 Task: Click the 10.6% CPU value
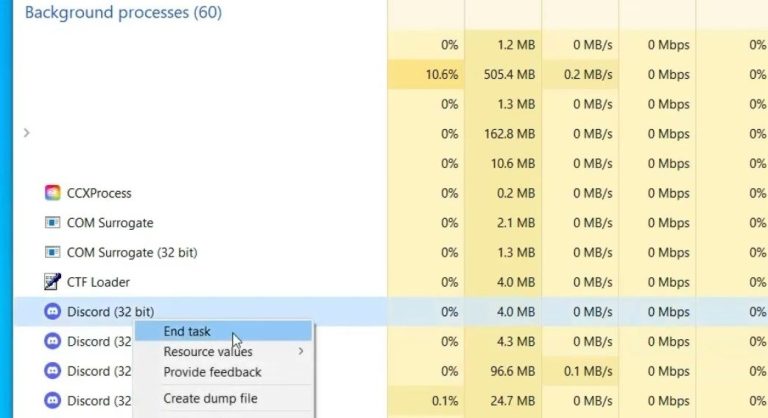pyautogui.click(x=442, y=74)
